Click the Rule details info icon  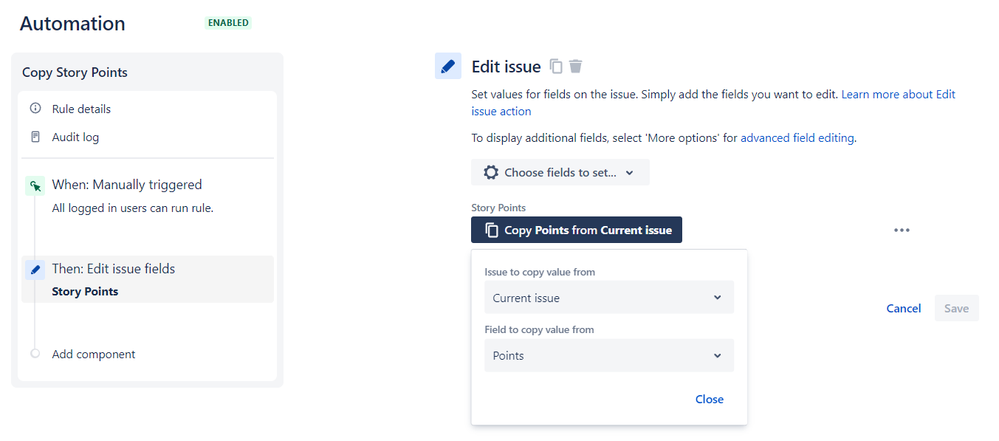point(36,109)
